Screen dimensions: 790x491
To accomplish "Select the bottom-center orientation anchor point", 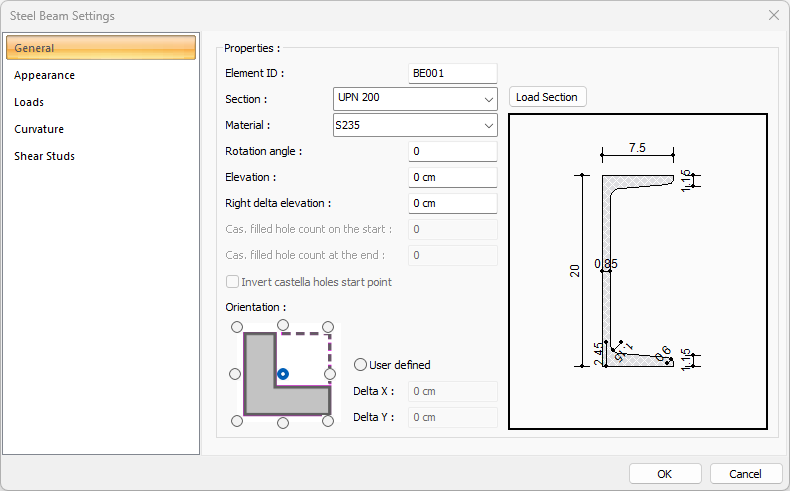I will pyautogui.click(x=283, y=423).
